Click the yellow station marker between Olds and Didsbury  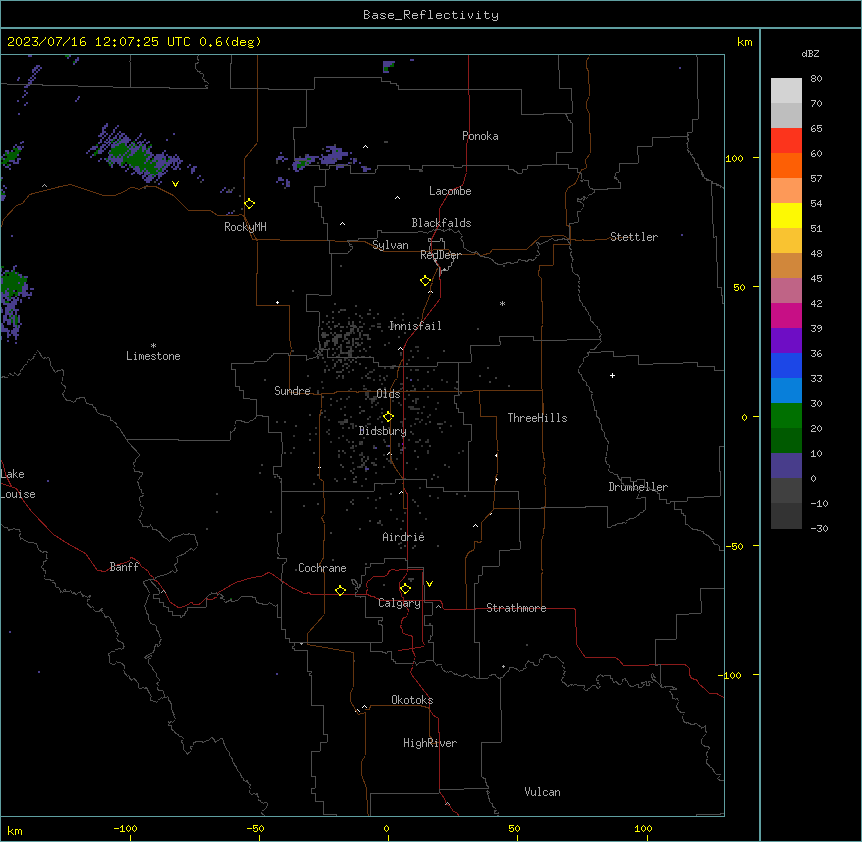[388, 417]
